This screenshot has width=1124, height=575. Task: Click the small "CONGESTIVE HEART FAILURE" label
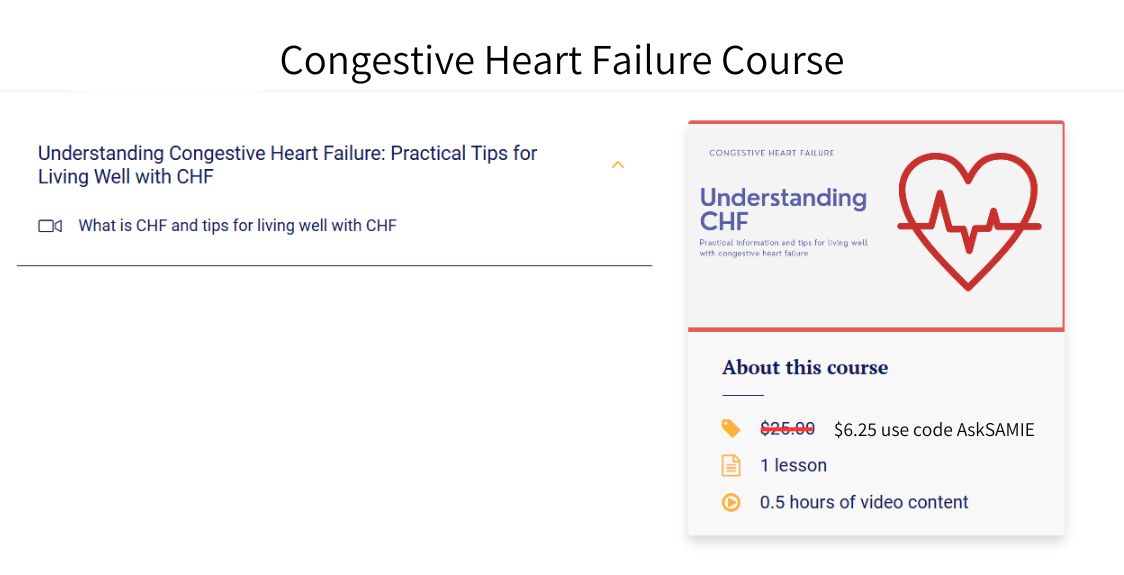point(771,153)
